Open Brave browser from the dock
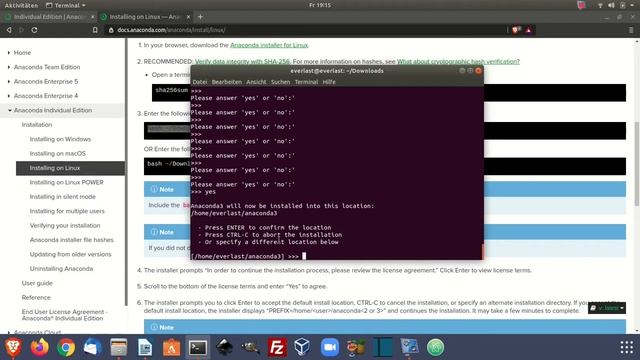The height and width of the screenshot is (360, 640). (x=13, y=347)
